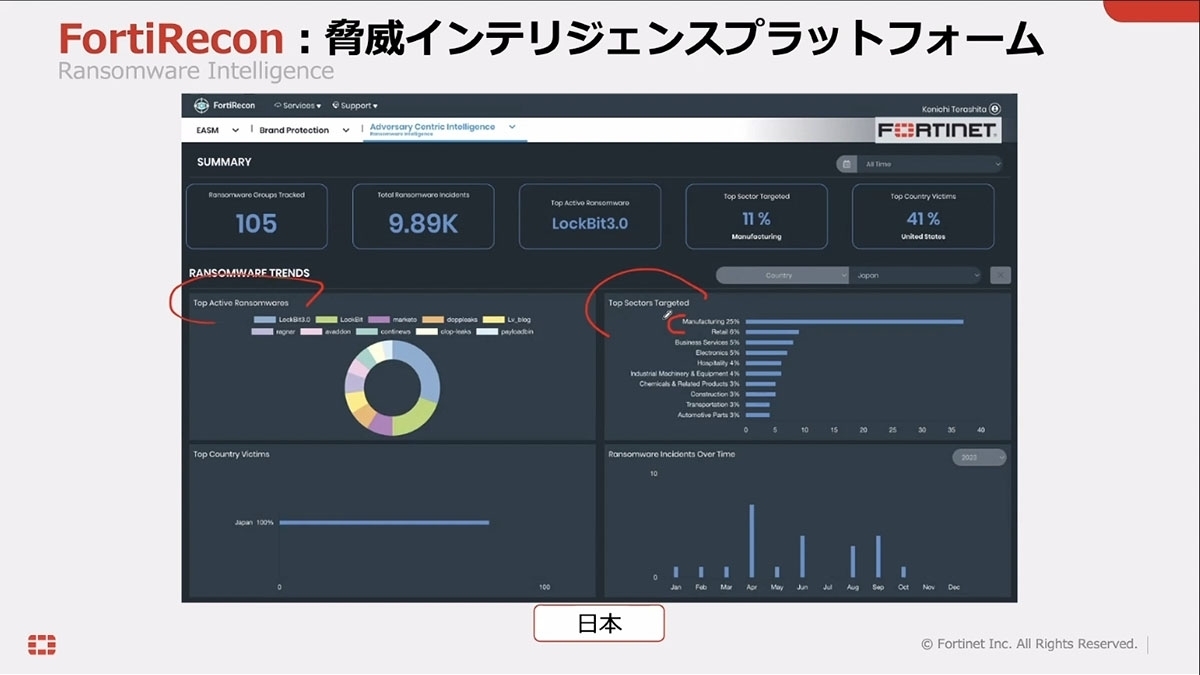Open the Total Ransomware Incidents card

point(423,216)
